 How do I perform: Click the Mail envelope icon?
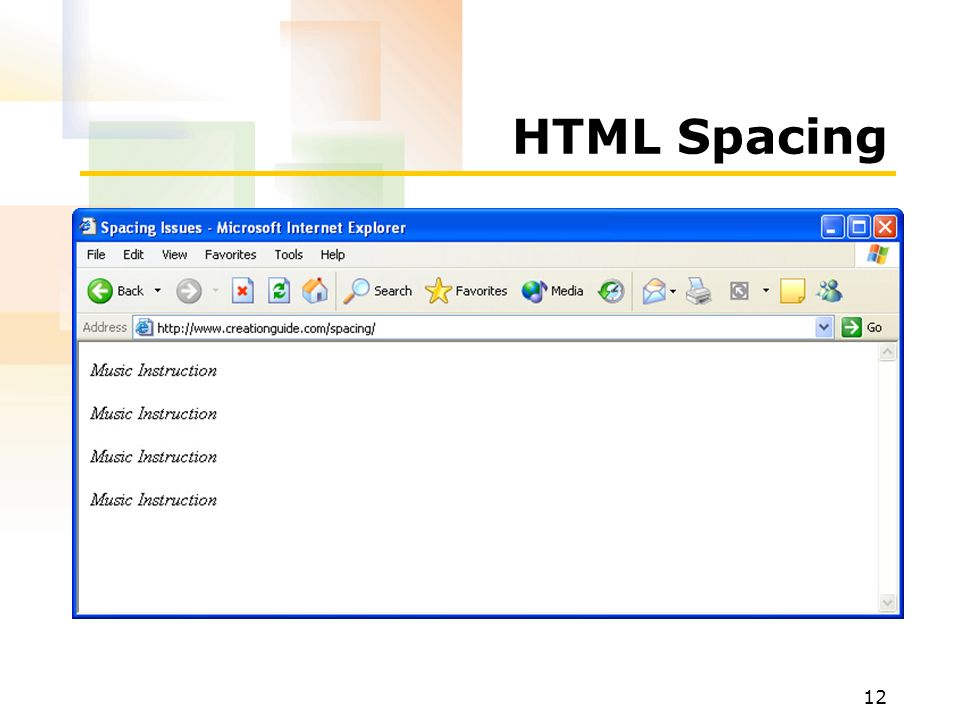coord(654,291)
